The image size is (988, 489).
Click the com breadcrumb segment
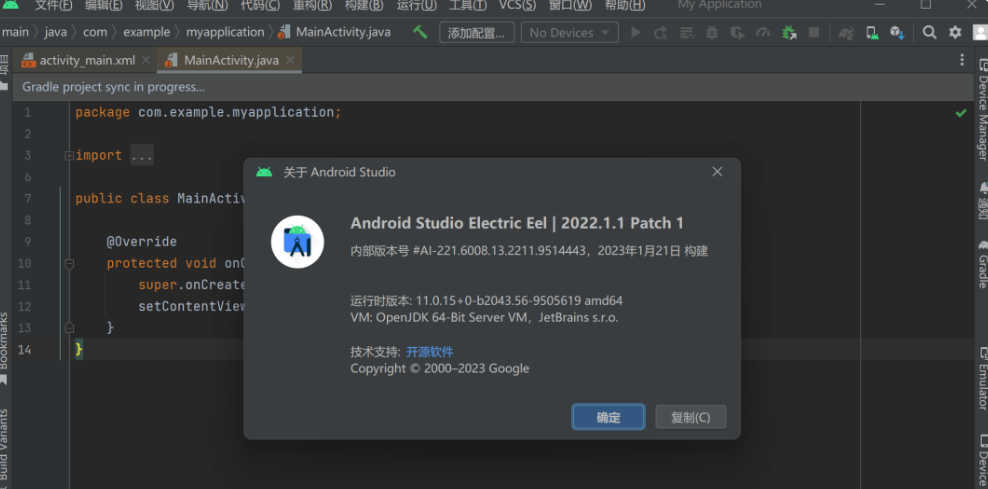(95, 32)
